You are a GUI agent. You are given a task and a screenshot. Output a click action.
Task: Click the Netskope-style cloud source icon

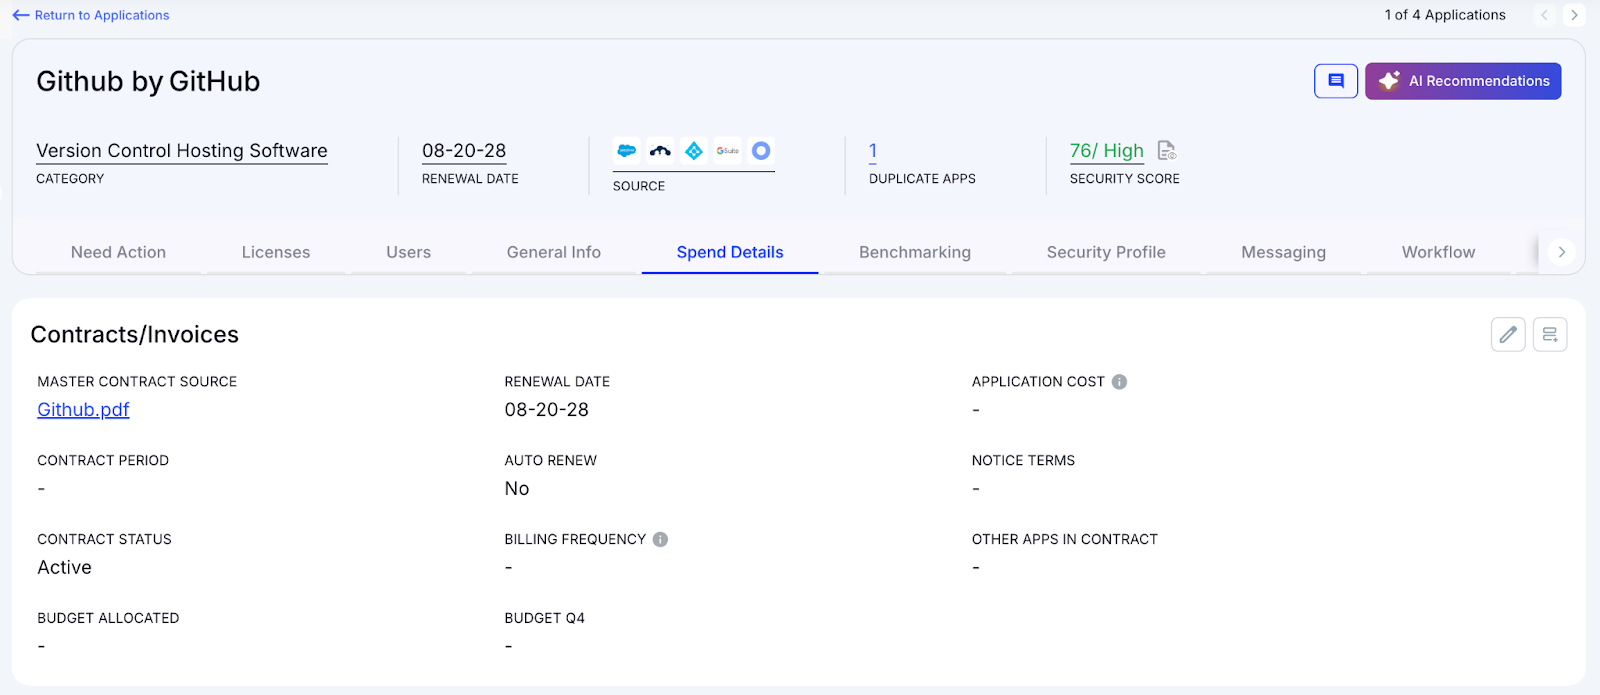pos(660,151)
